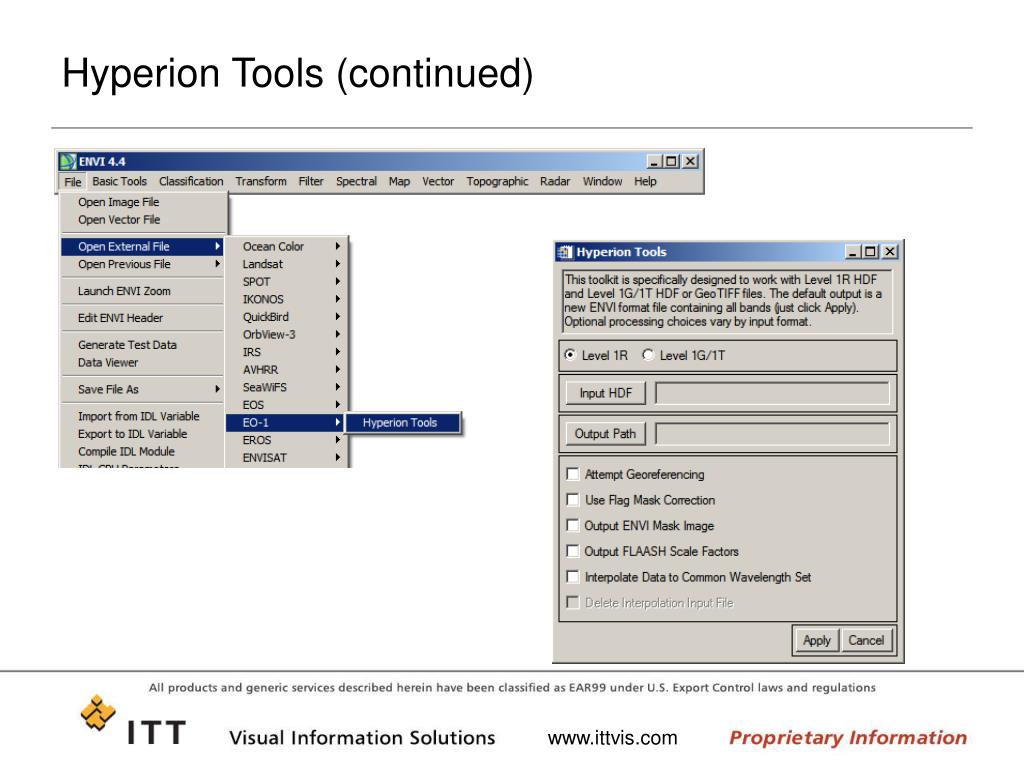Open the Classification menu

click(191, 182)
